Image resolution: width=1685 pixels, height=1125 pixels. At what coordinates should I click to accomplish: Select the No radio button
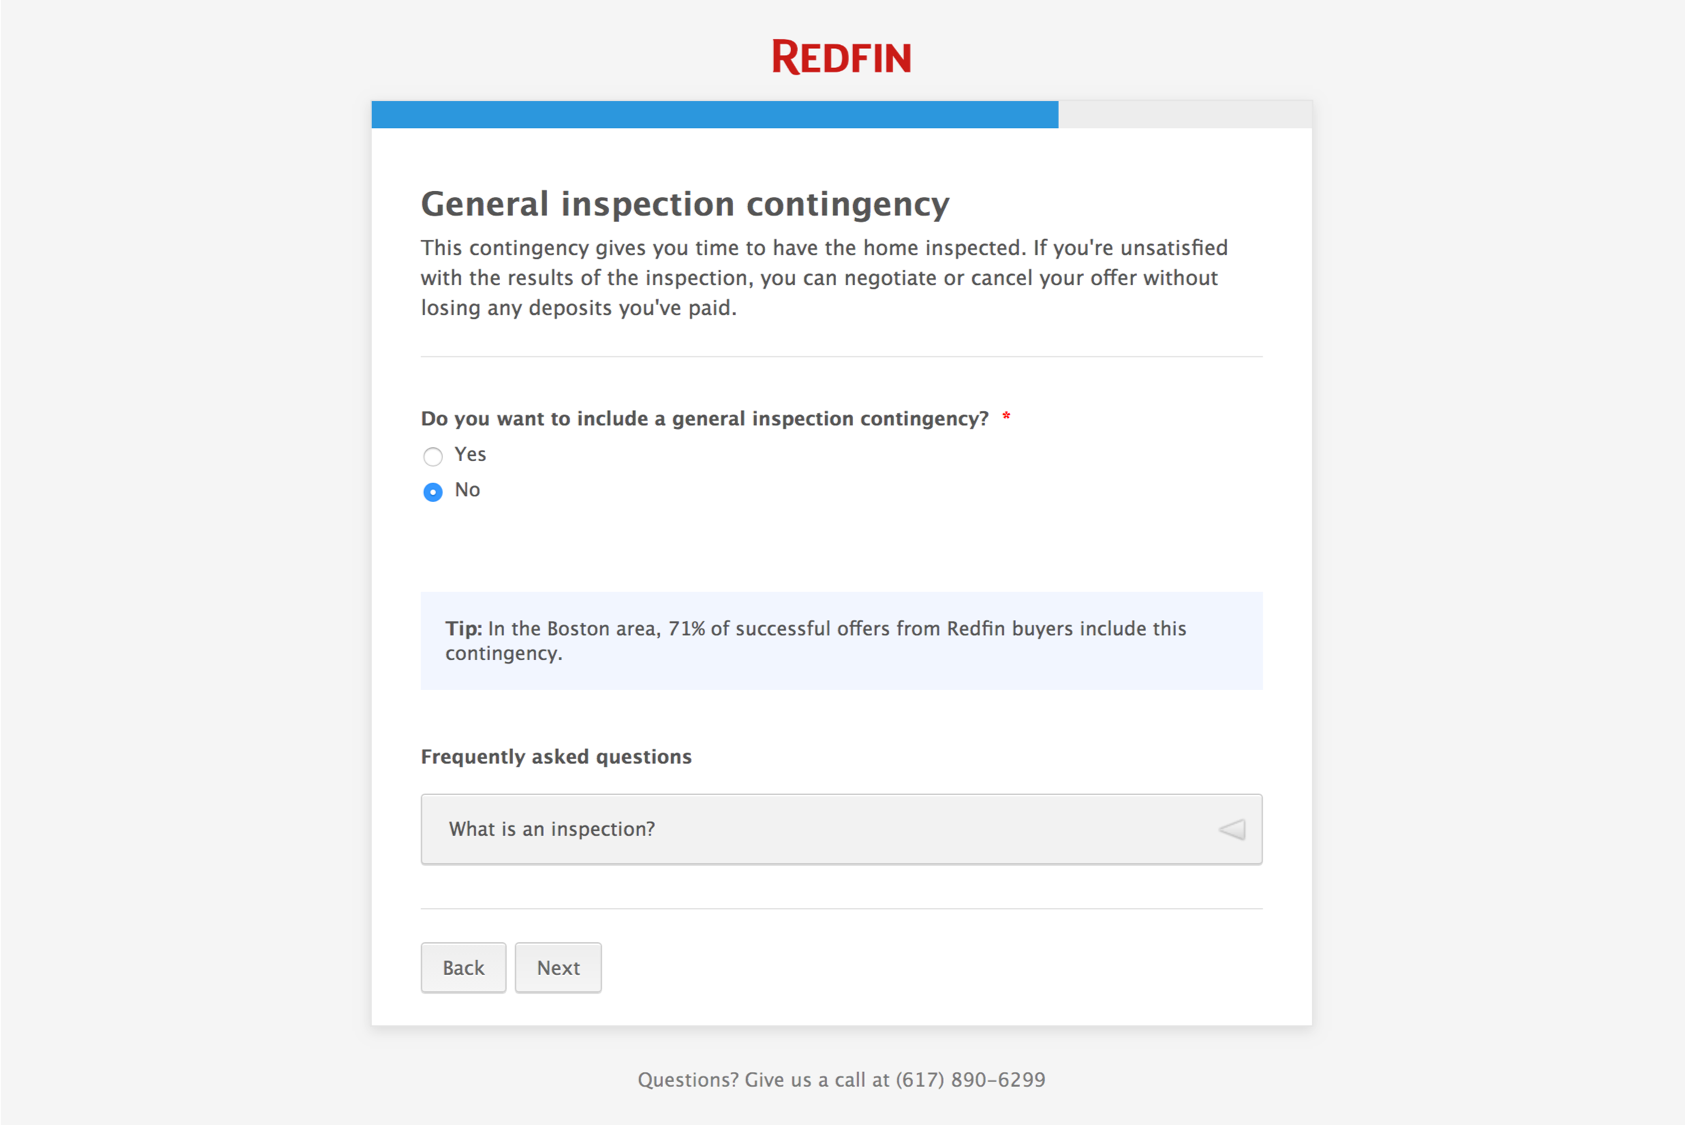[x=433, y=492]
